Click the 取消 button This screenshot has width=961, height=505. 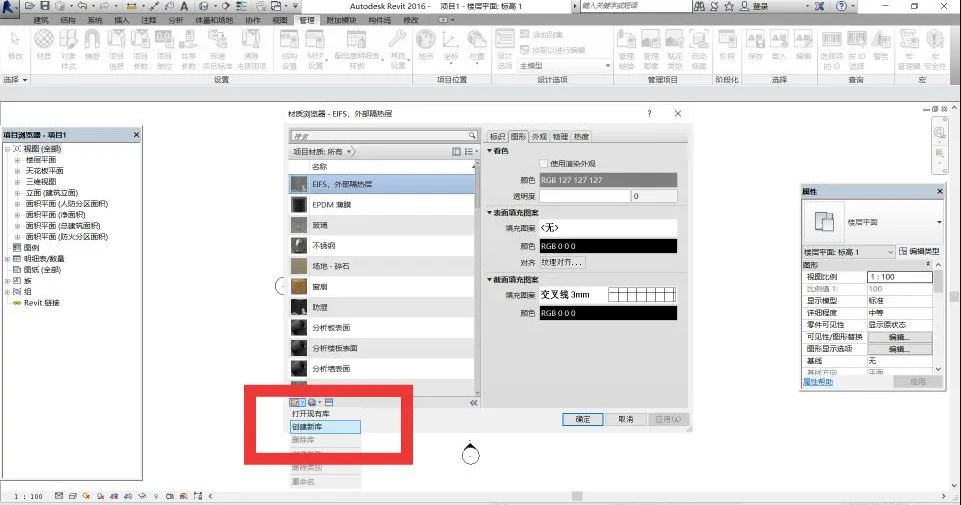pos(625,419)
